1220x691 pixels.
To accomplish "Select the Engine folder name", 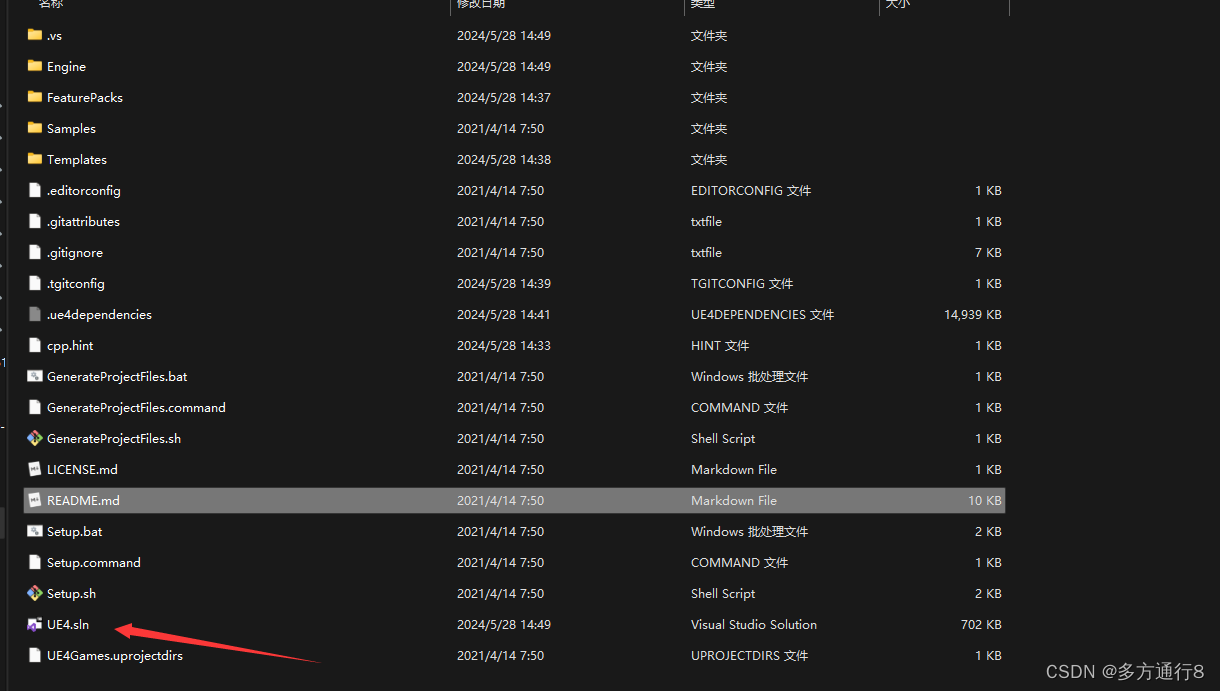I will (66, 67).
